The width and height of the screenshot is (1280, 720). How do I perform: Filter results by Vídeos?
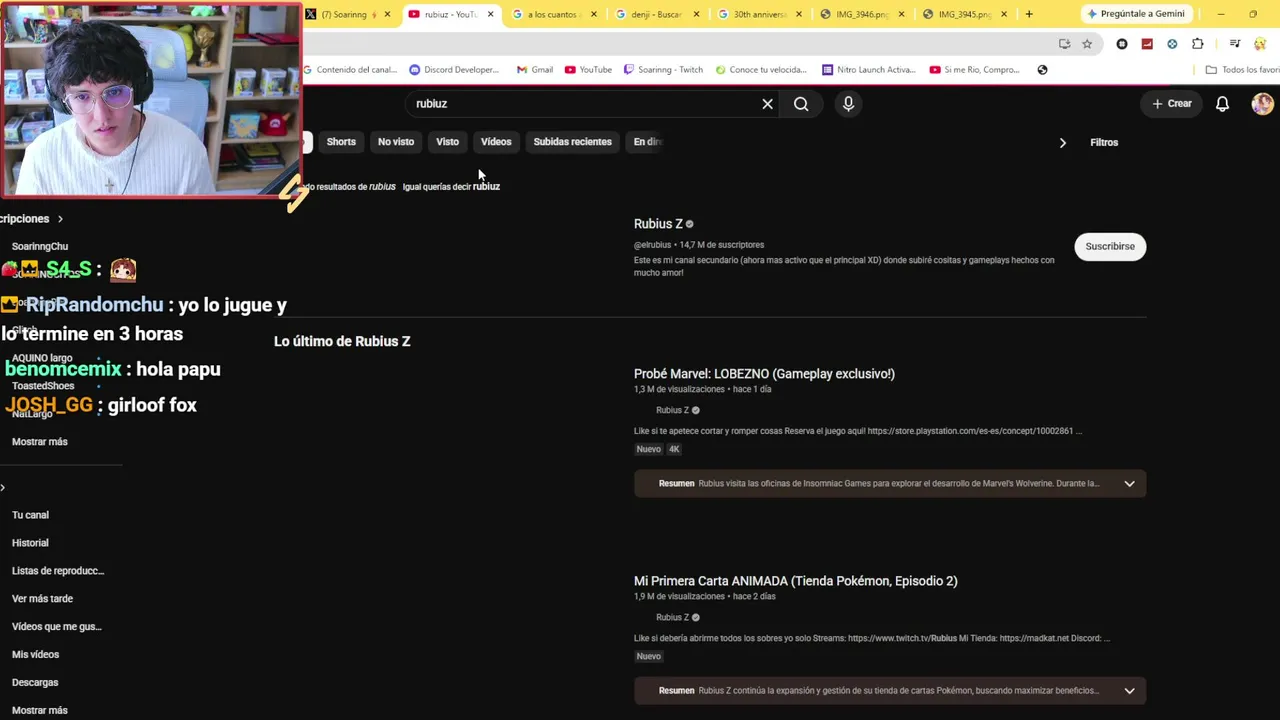496,142
